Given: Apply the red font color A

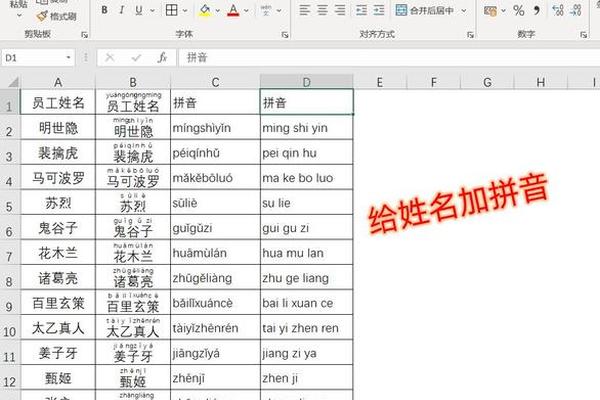Looking at the screenshot, I should (233, 10).
